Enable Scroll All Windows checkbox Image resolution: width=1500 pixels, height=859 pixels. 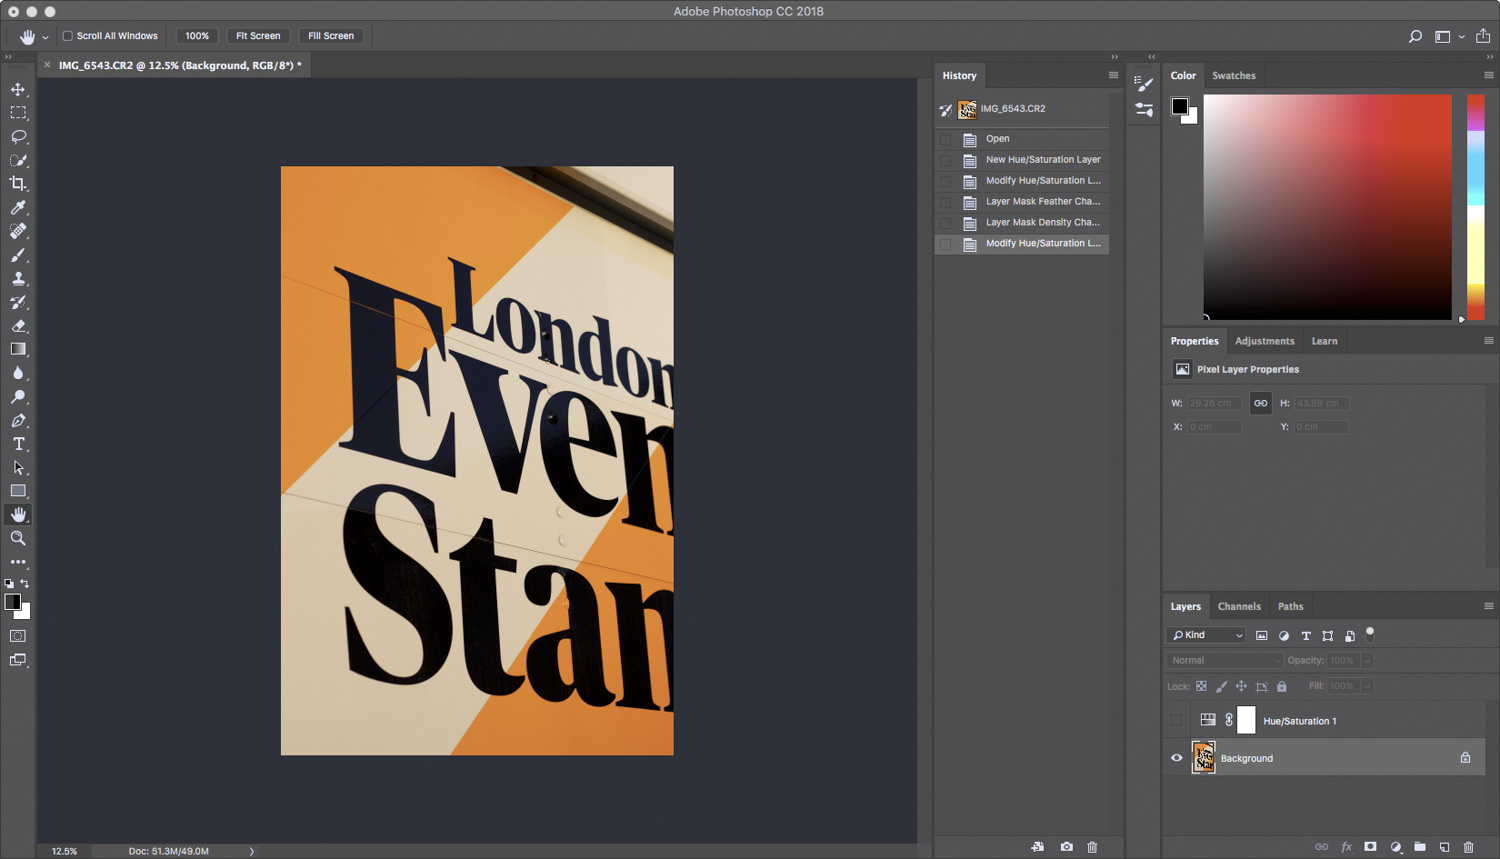[x=68, y=36]
